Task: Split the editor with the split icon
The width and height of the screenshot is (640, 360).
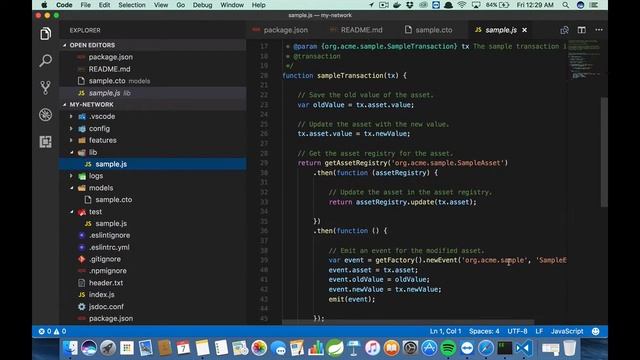Action: pos(582,30)
